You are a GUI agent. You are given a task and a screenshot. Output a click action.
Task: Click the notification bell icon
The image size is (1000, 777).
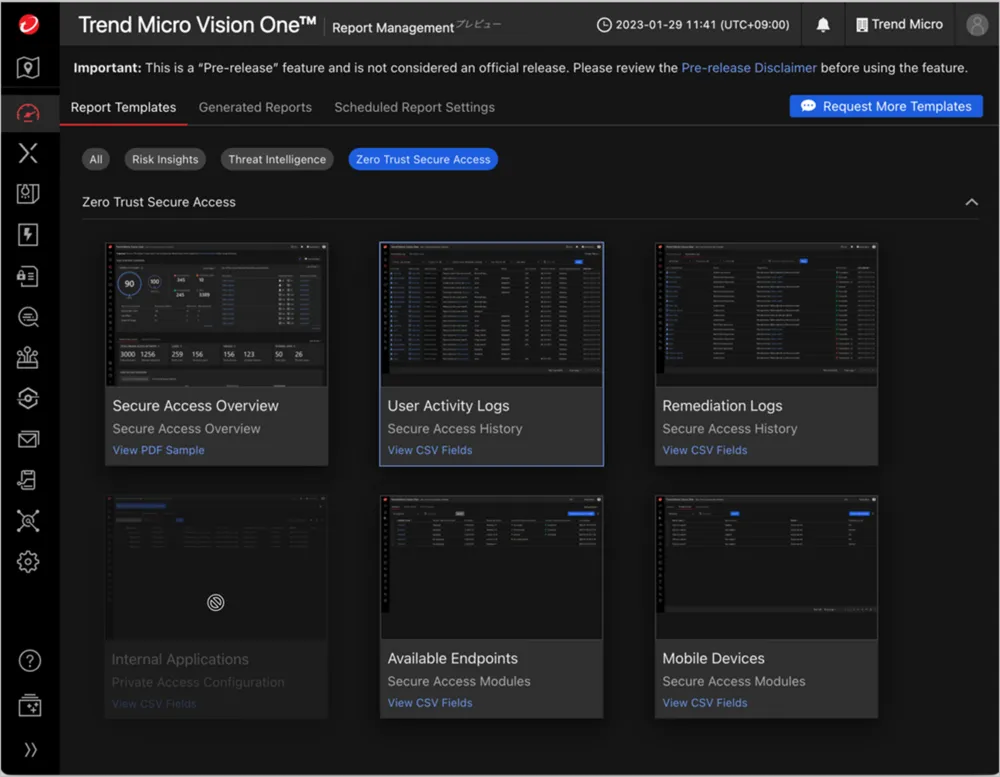point(823,25)
